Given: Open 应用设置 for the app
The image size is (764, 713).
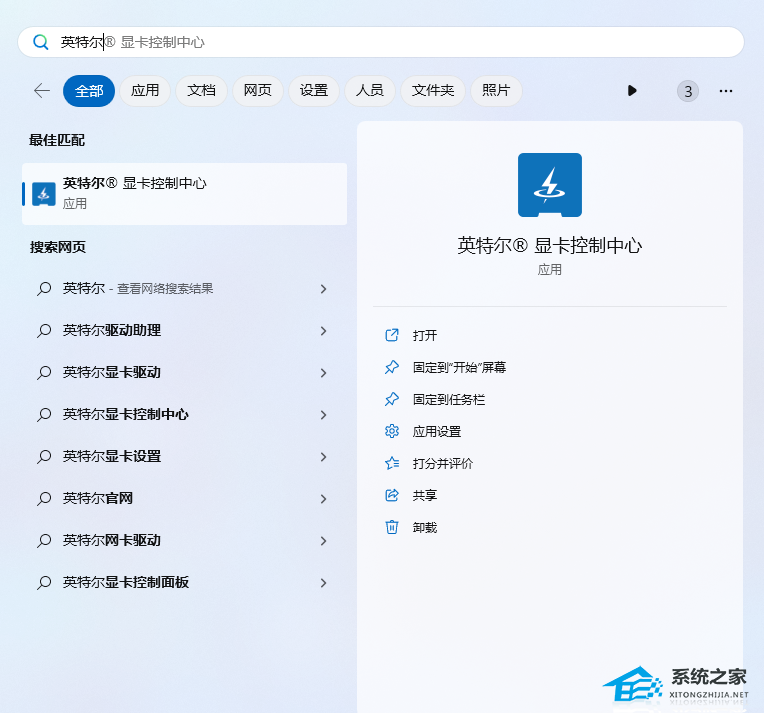Looking at the screenshot, I should coord(437,431).
